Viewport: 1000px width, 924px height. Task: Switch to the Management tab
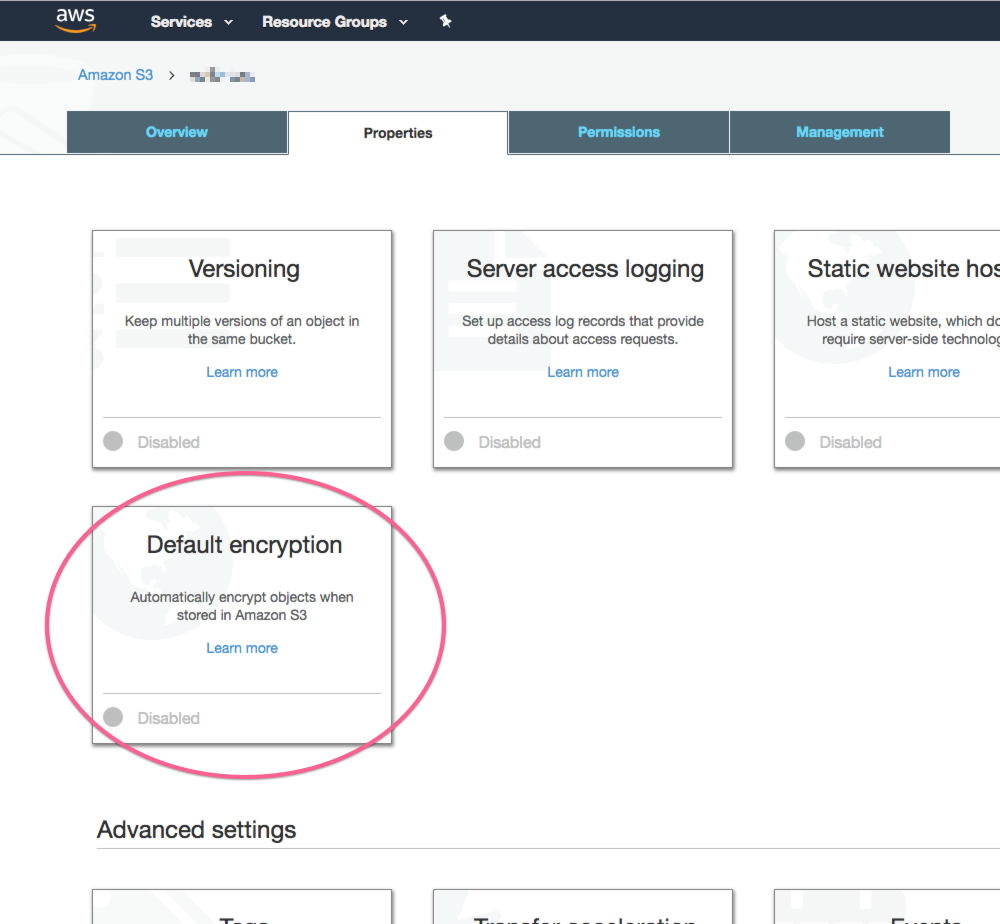[840, 132]
